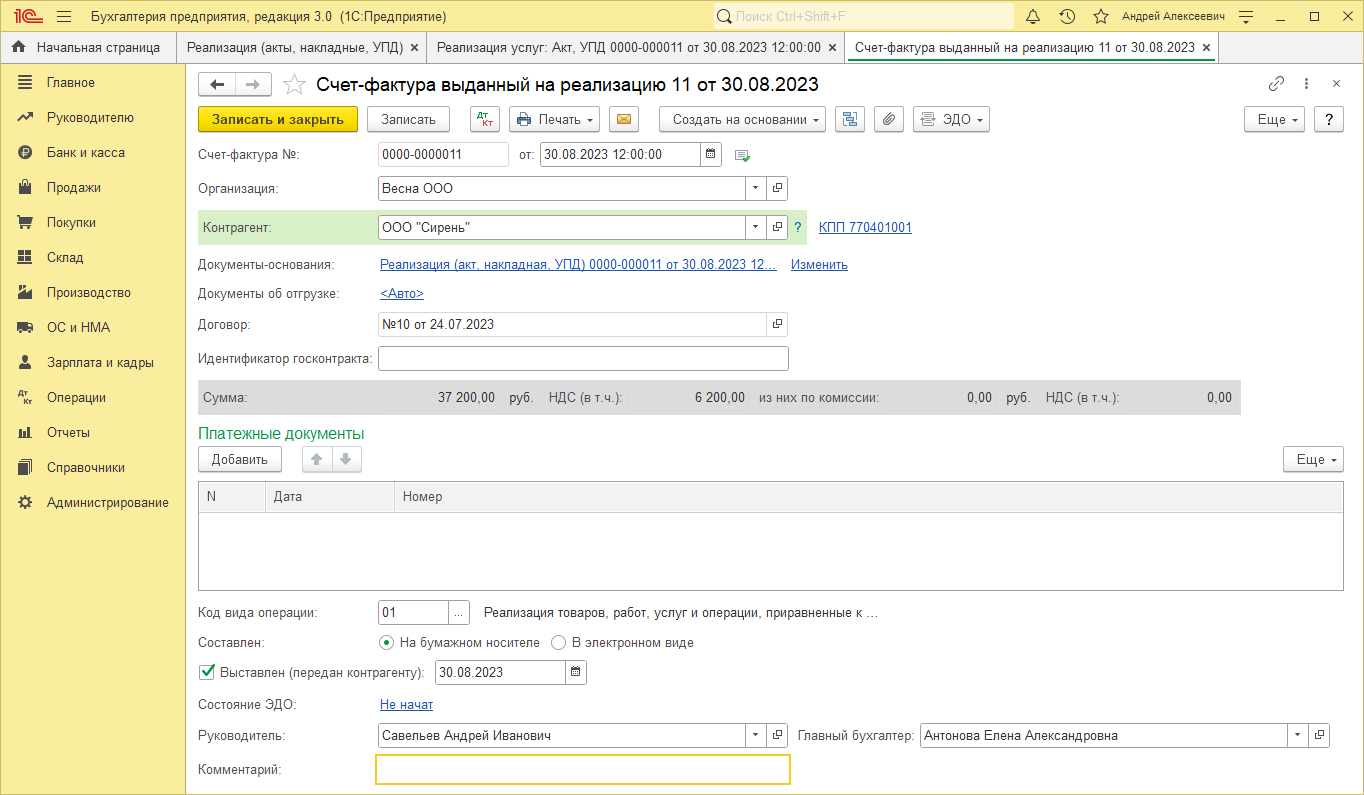Image resolution: width=1364 pixels, height=795 pixels.
Task: Select В электронном виде option
Action: click(559, 642)
